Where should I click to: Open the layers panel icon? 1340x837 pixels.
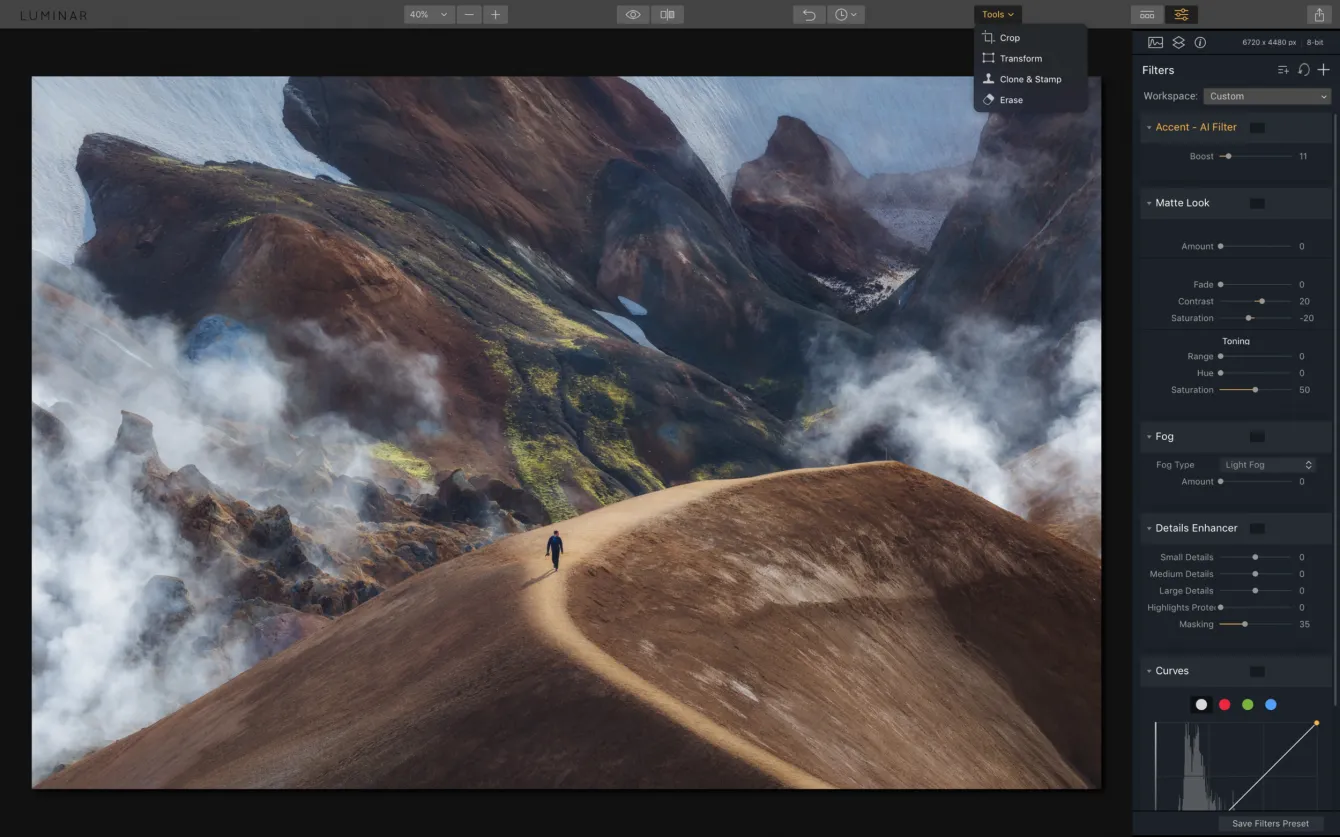1178,43
